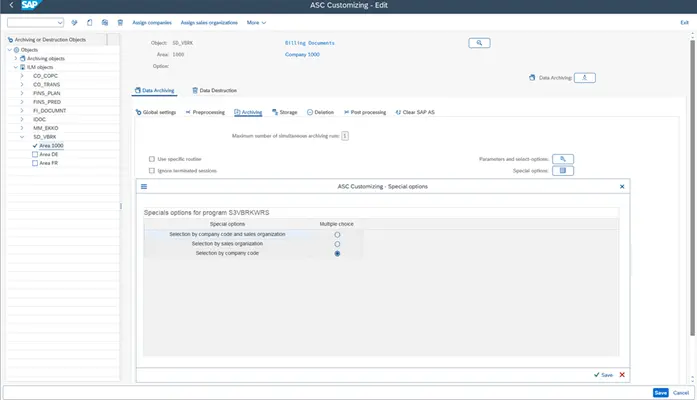Click the Billing Documents link
The width and height of the screenshot is (697, 400).
click(310, 43)
